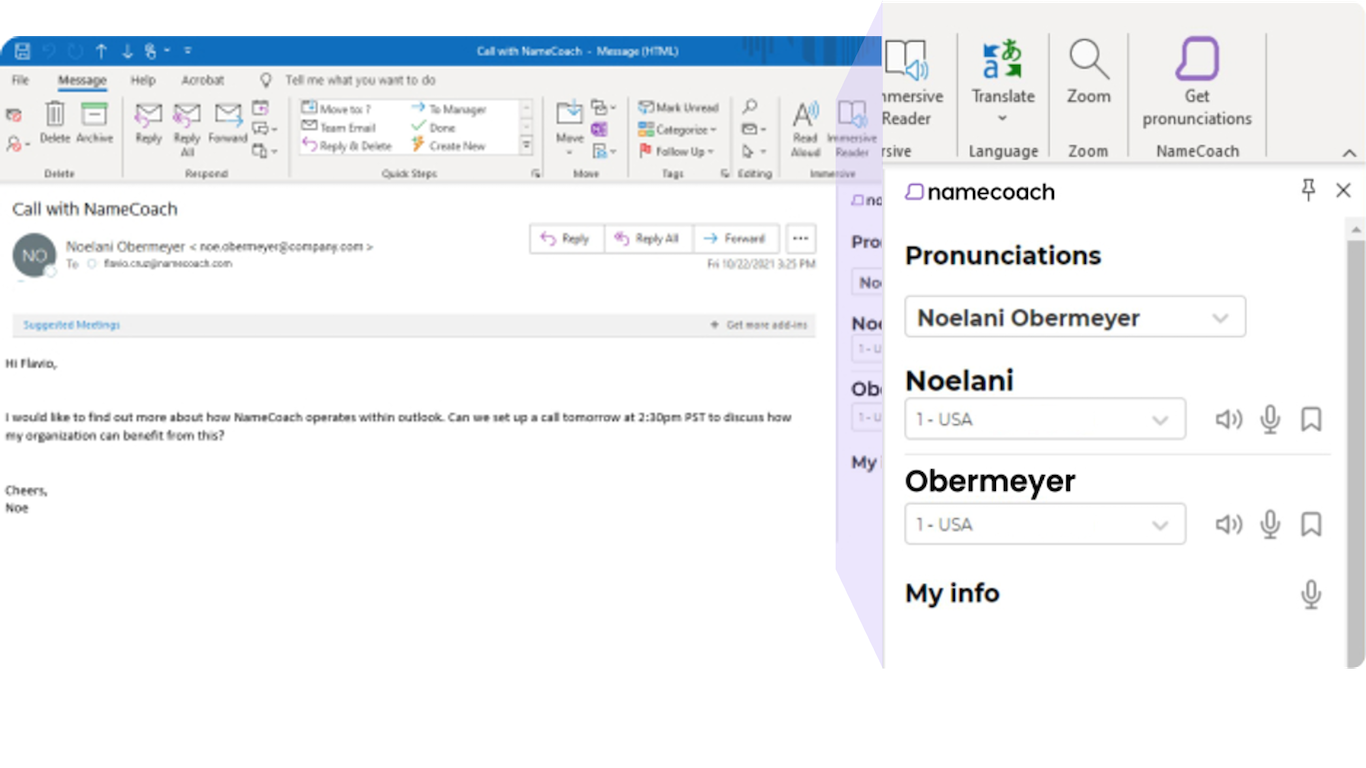1366x768 pixels.
Task: Click the Ignore conversation icon
Action: (x=13, y=115)
